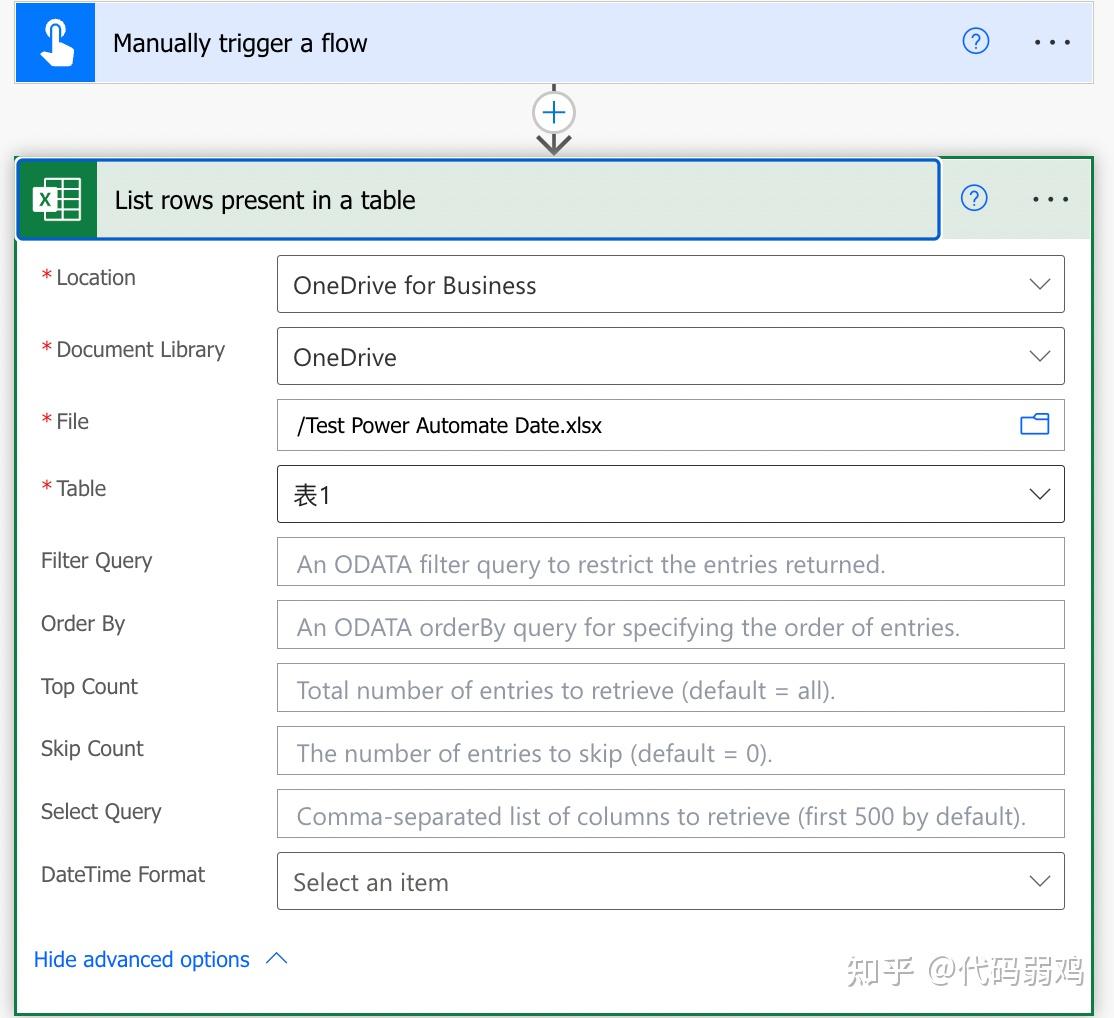Click the Select Query input box
The height and width of the screenshot is (1018, 1114).
[670, 814]
